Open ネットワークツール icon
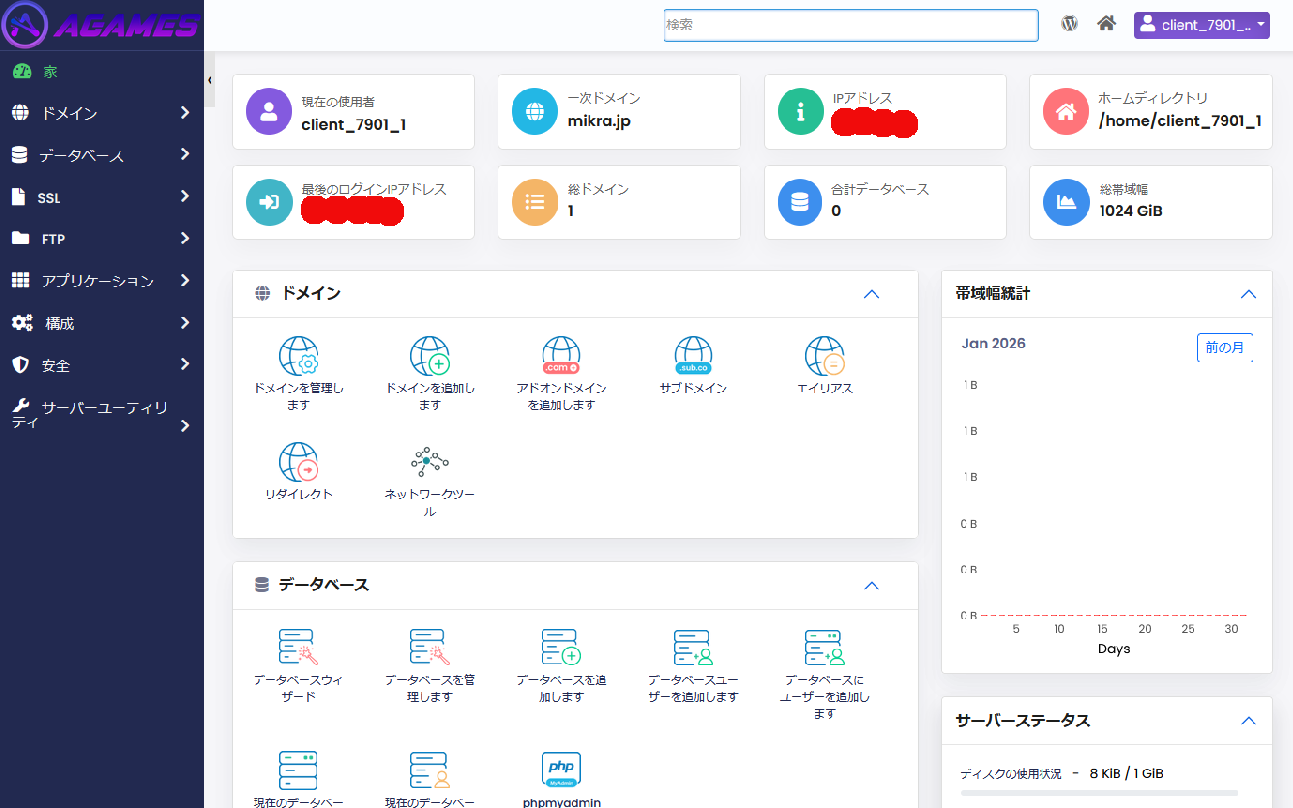This screenshot has width=1293, height=808. click(x=429, y=462)
